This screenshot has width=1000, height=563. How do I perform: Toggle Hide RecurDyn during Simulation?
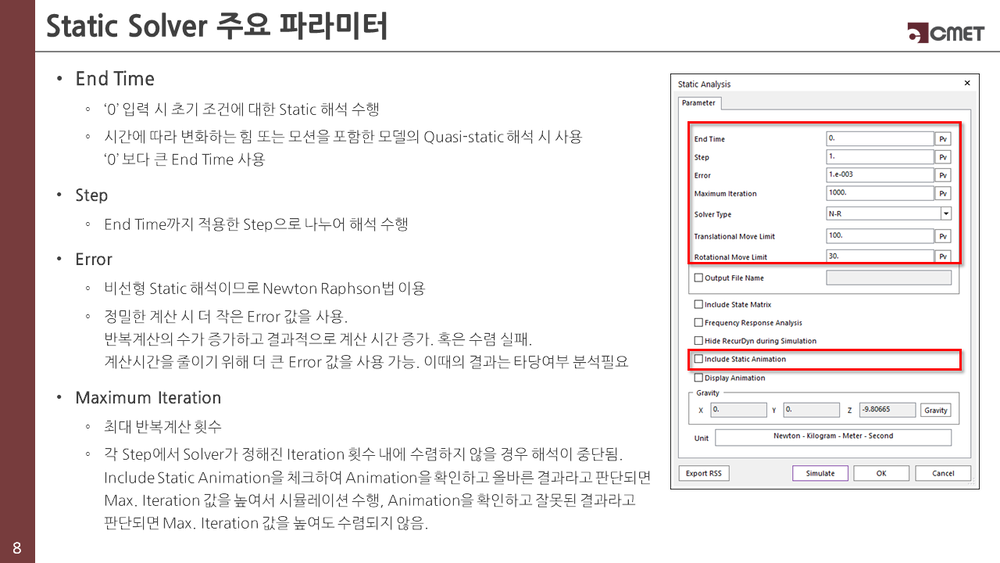click(x=699, y=341)
